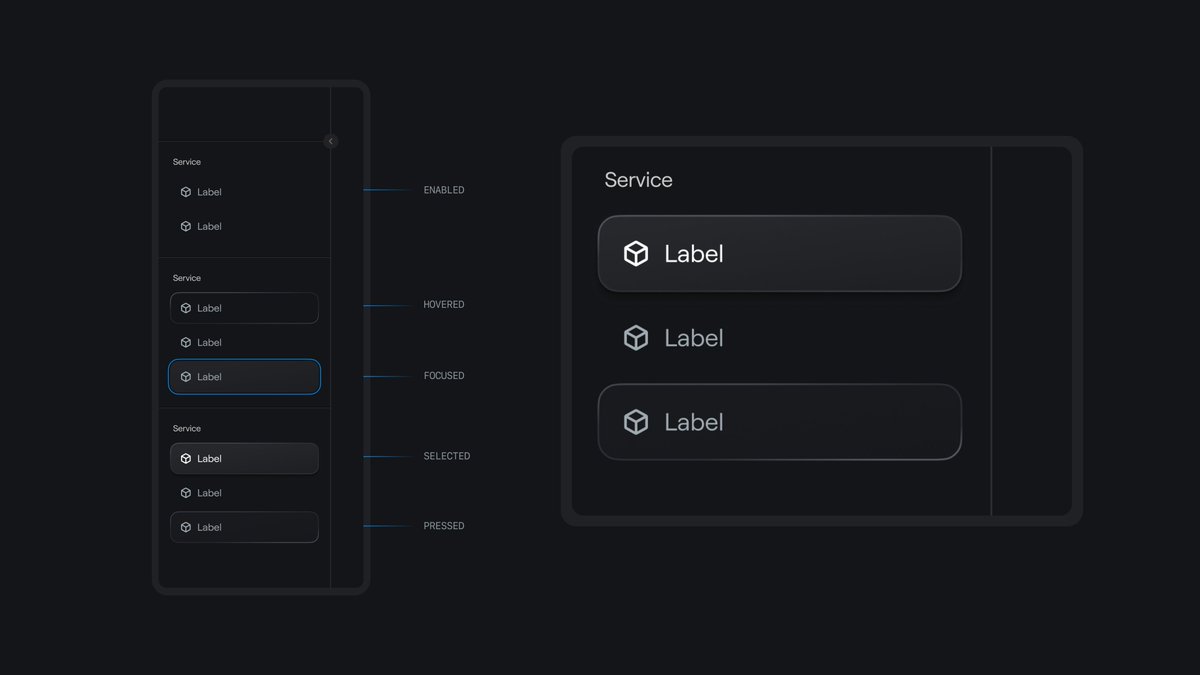This screenshot has height=675, width=1200.
Task: Click the cube icon on the large middle Label row
Action: [636, 338]
